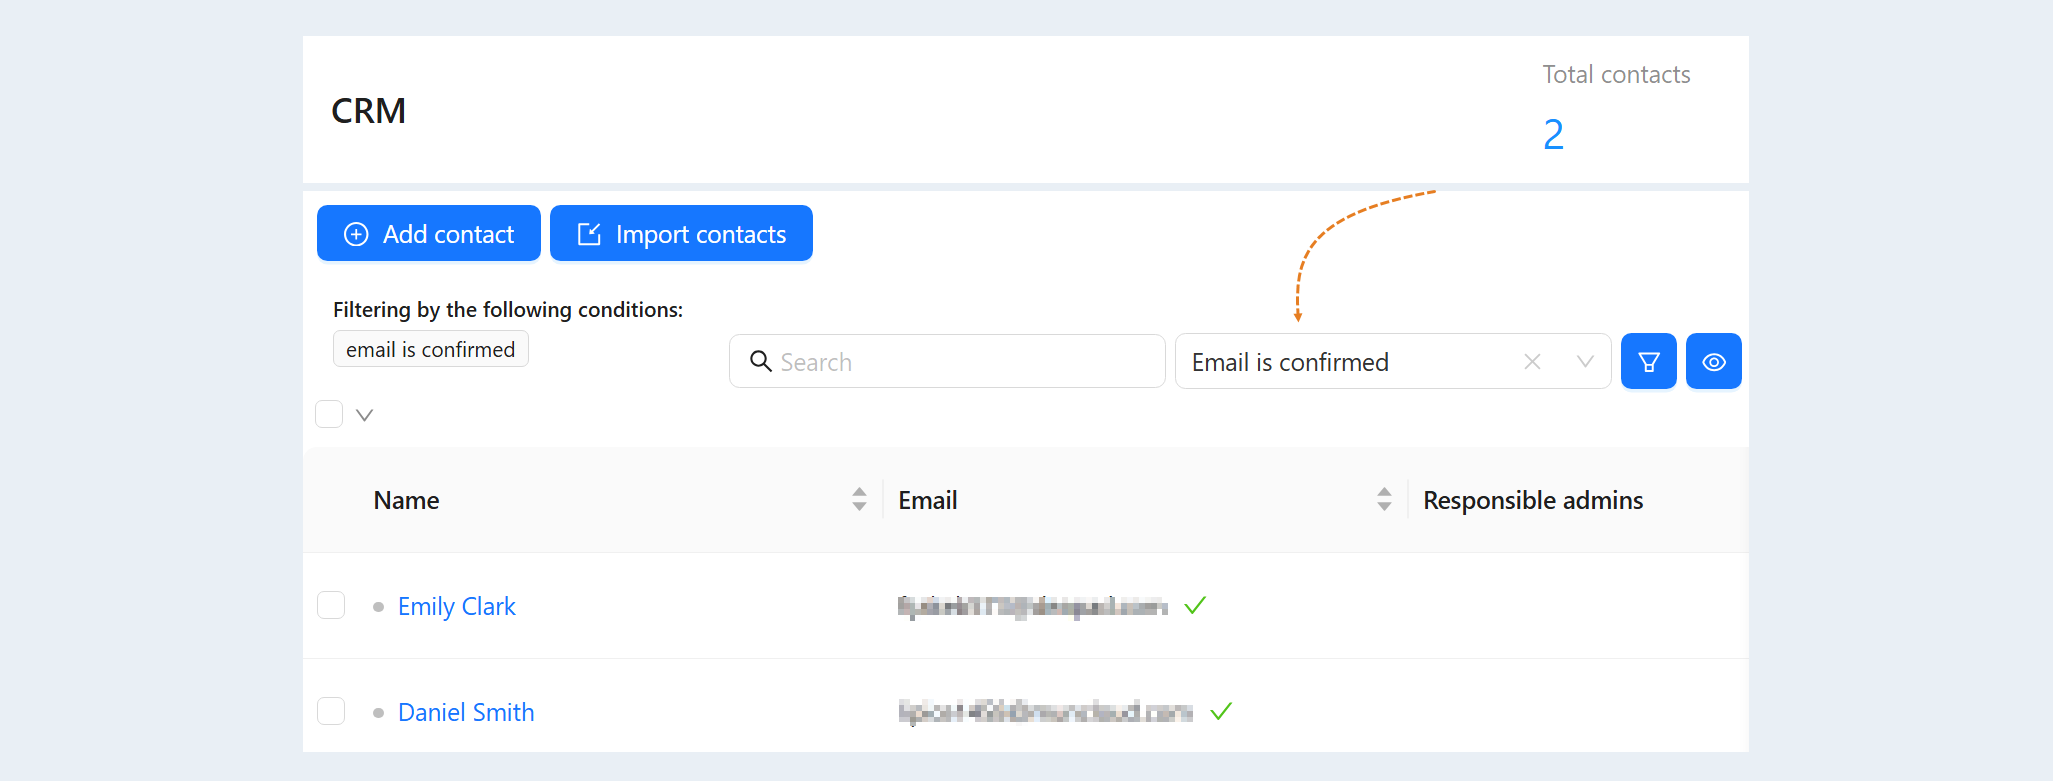Sort contacts by the Email column arrows
The image size is (2053, 781).
(1384, 499)
